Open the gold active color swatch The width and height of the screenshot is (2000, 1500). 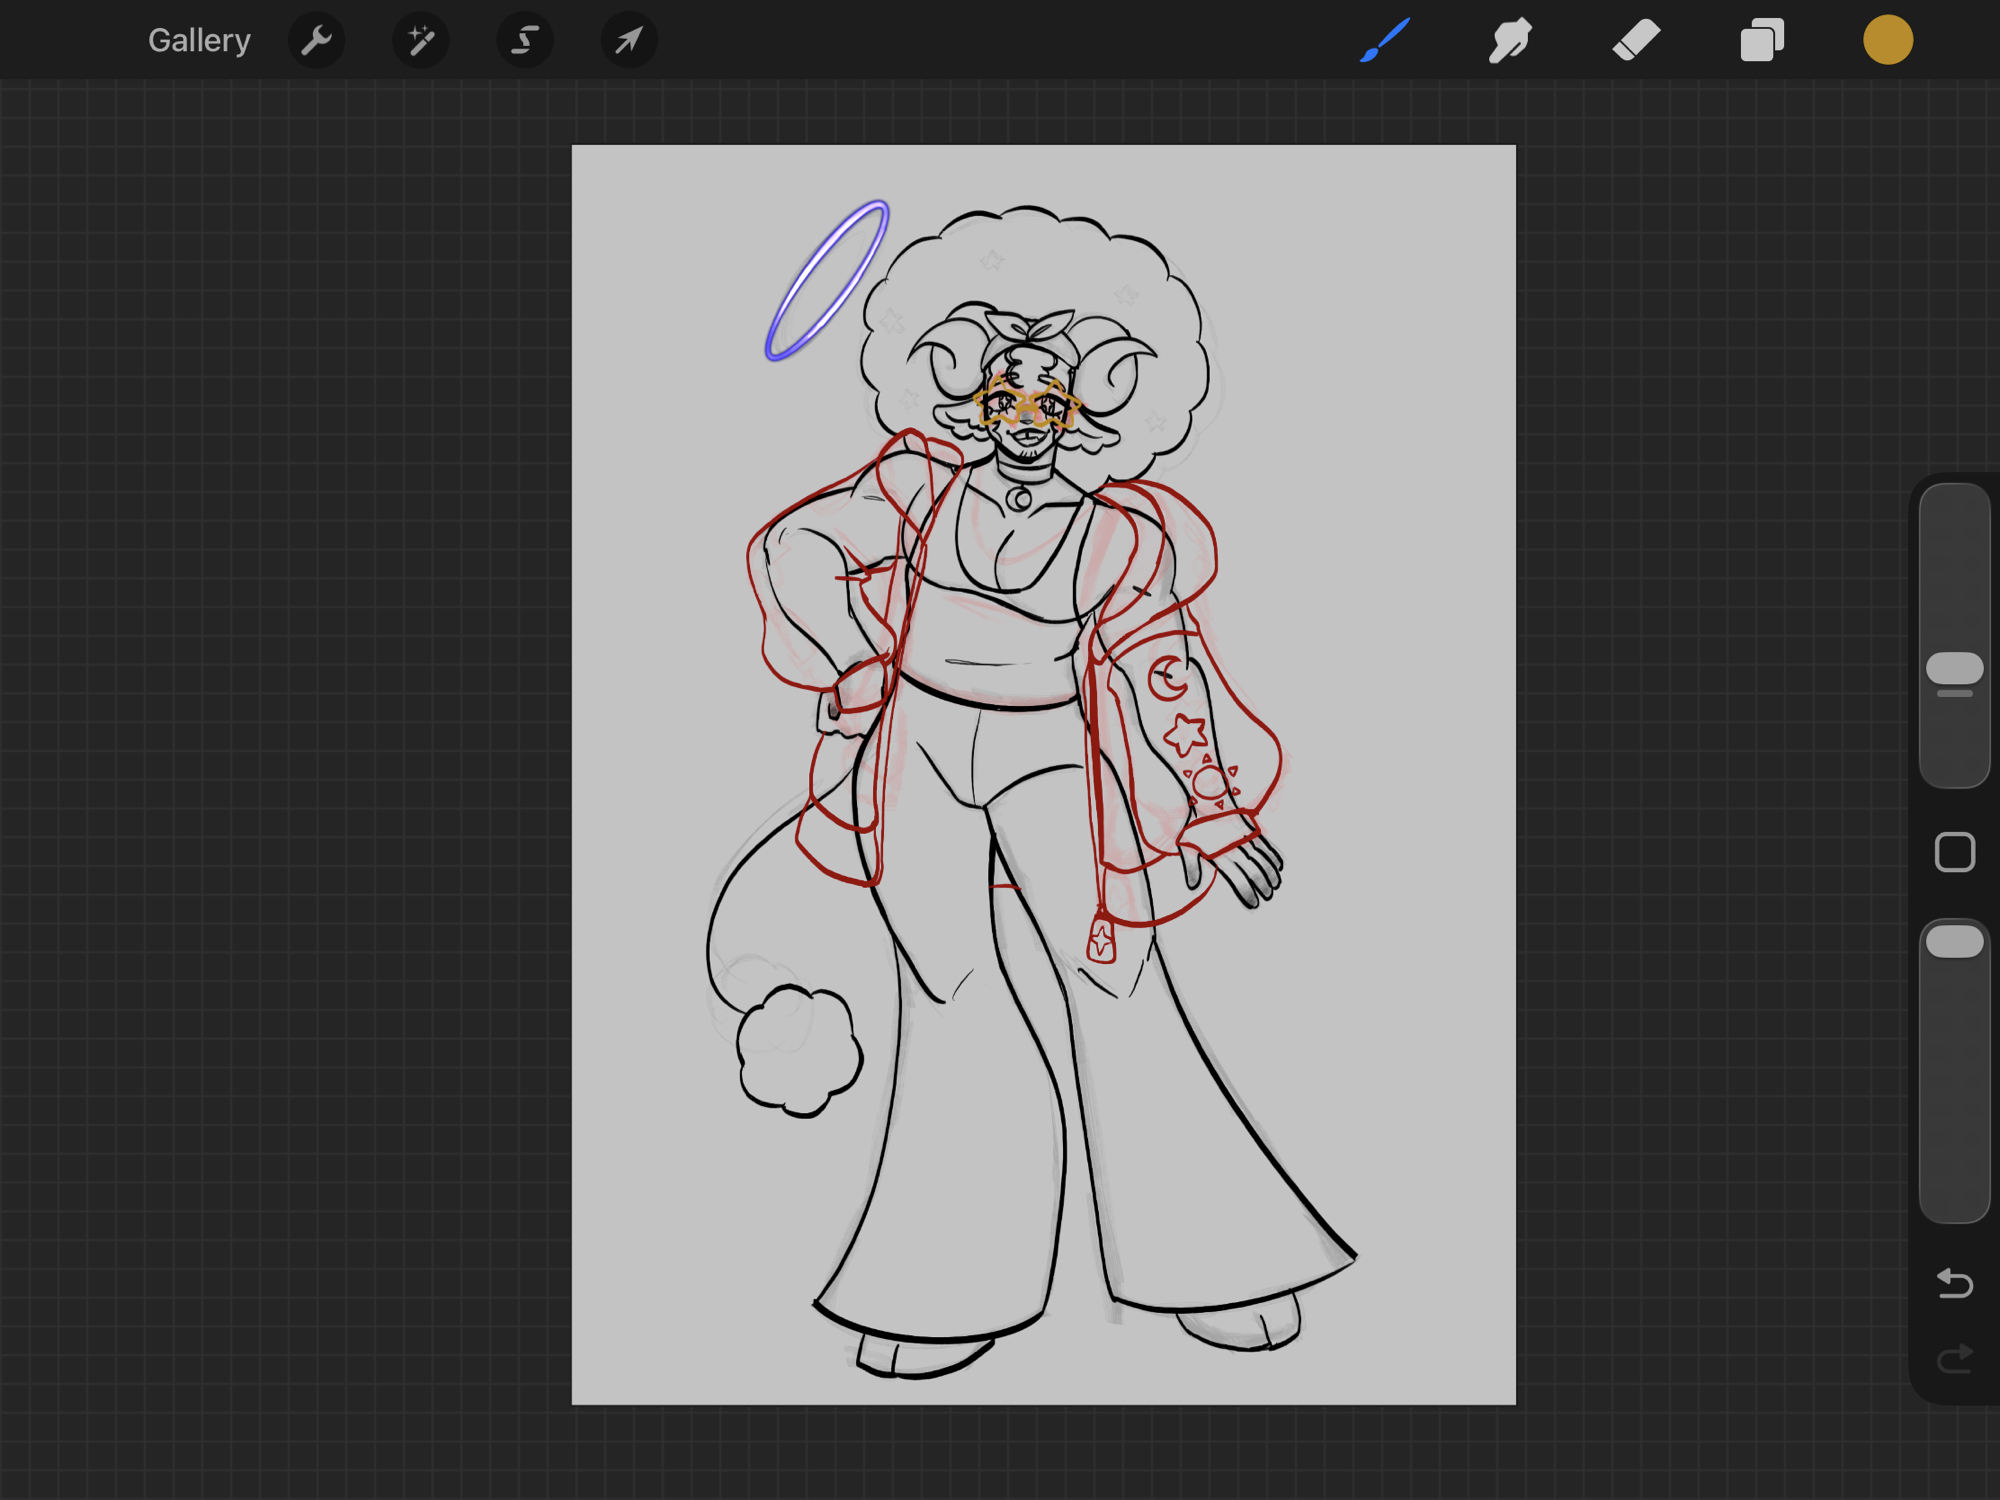[1887, 40]
